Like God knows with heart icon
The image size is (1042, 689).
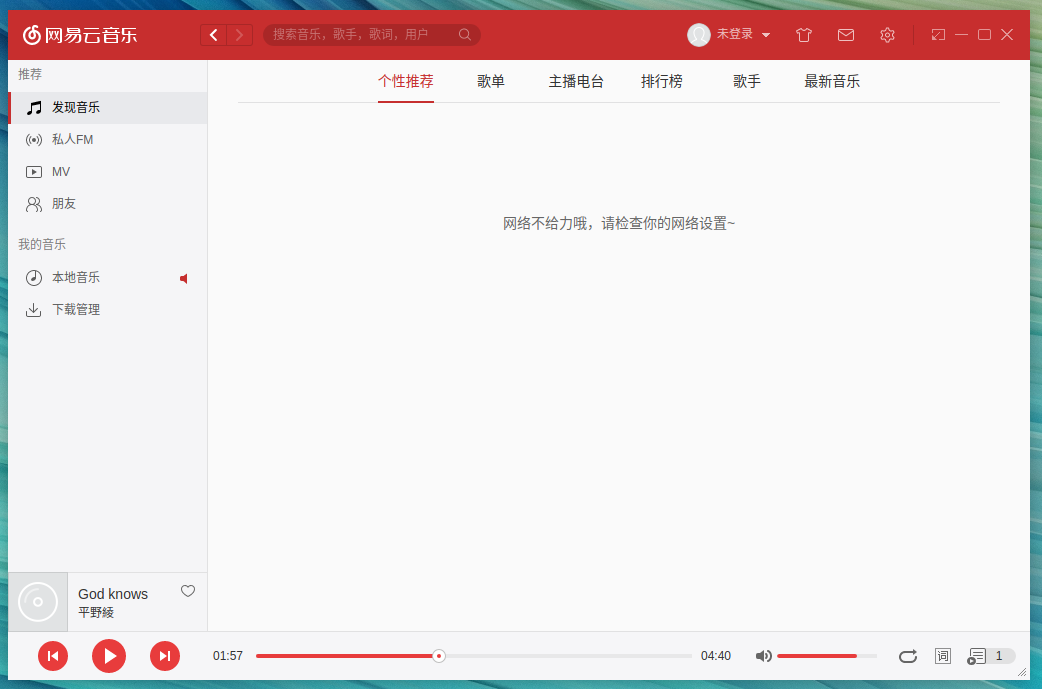[188, 591]
